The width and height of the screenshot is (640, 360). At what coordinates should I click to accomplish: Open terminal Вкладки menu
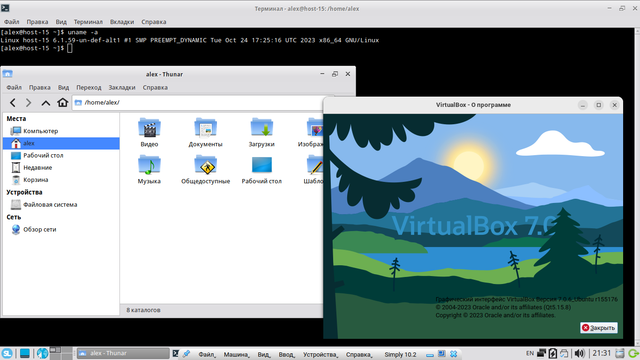122,22
